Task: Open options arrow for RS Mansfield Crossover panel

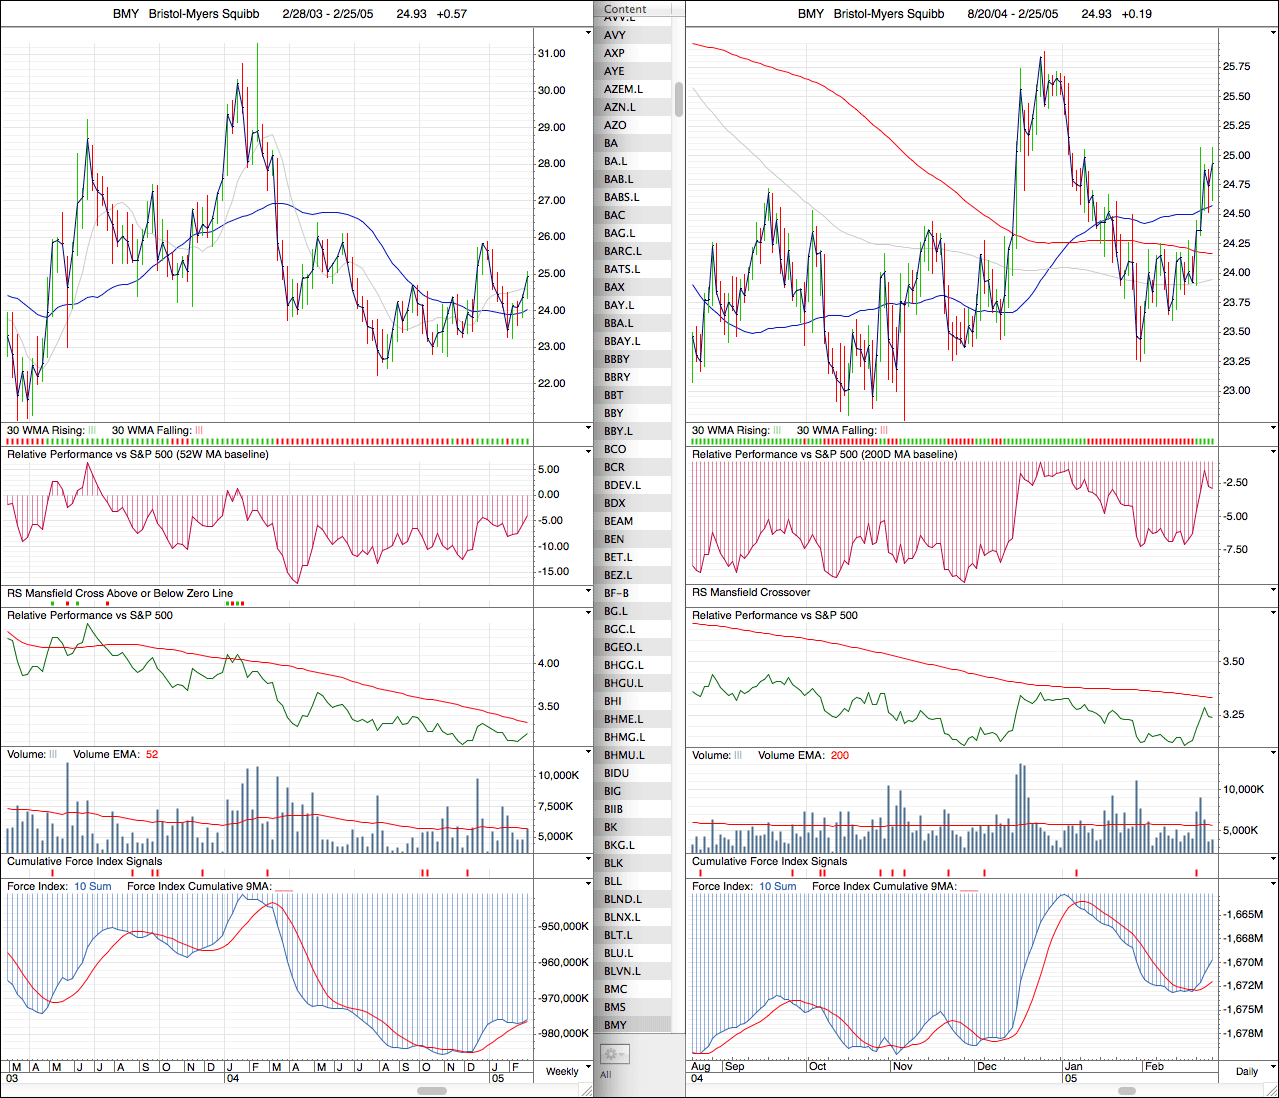Action: [1273, 592]
